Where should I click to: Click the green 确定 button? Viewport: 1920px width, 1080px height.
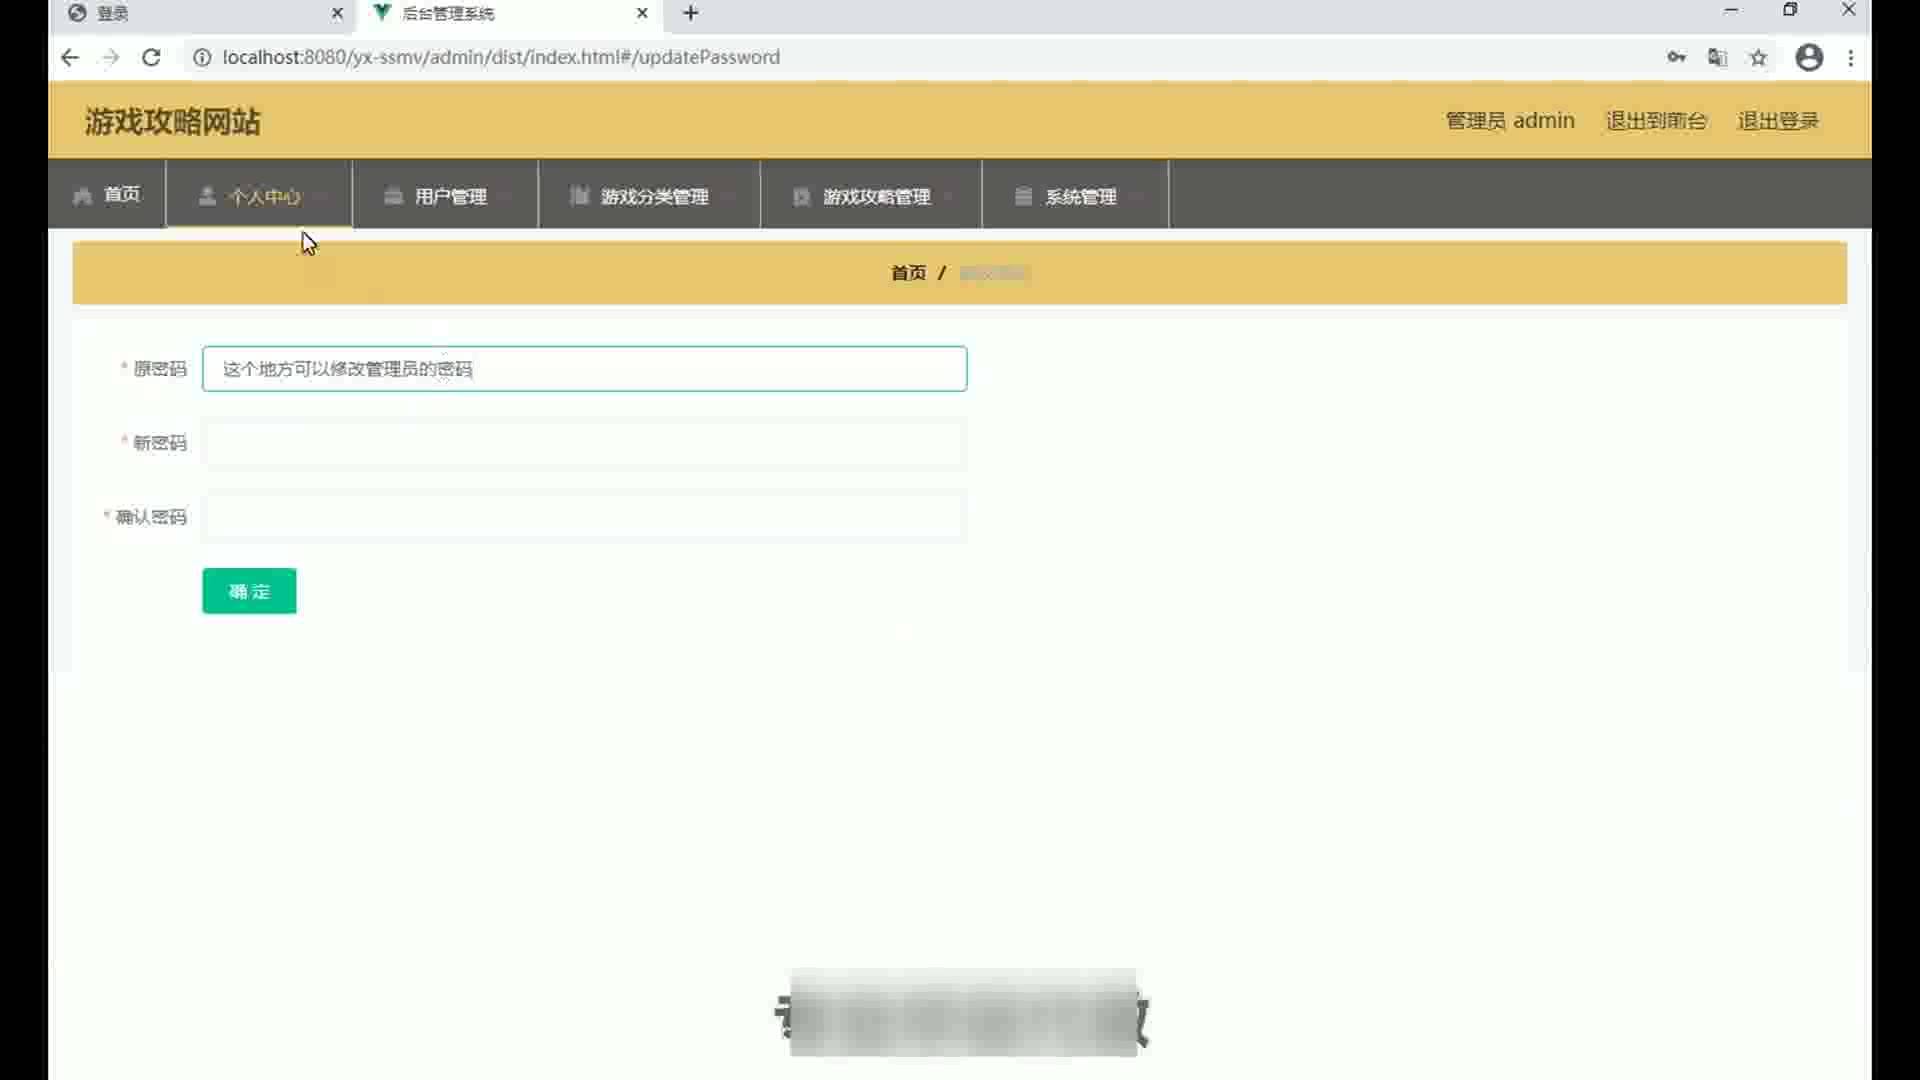tap(249, 591)
